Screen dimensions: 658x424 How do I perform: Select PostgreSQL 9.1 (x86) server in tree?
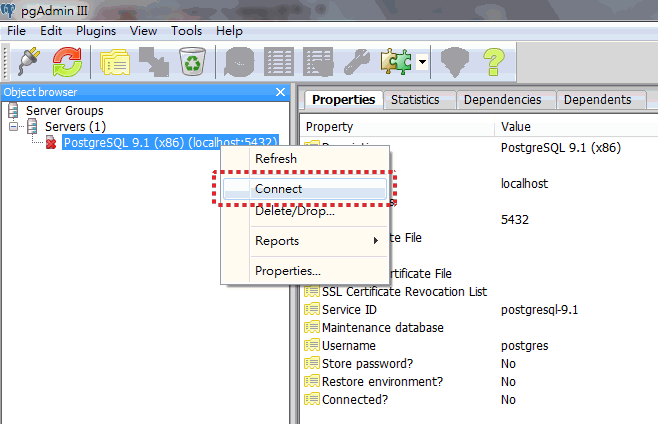click(170, 142)
